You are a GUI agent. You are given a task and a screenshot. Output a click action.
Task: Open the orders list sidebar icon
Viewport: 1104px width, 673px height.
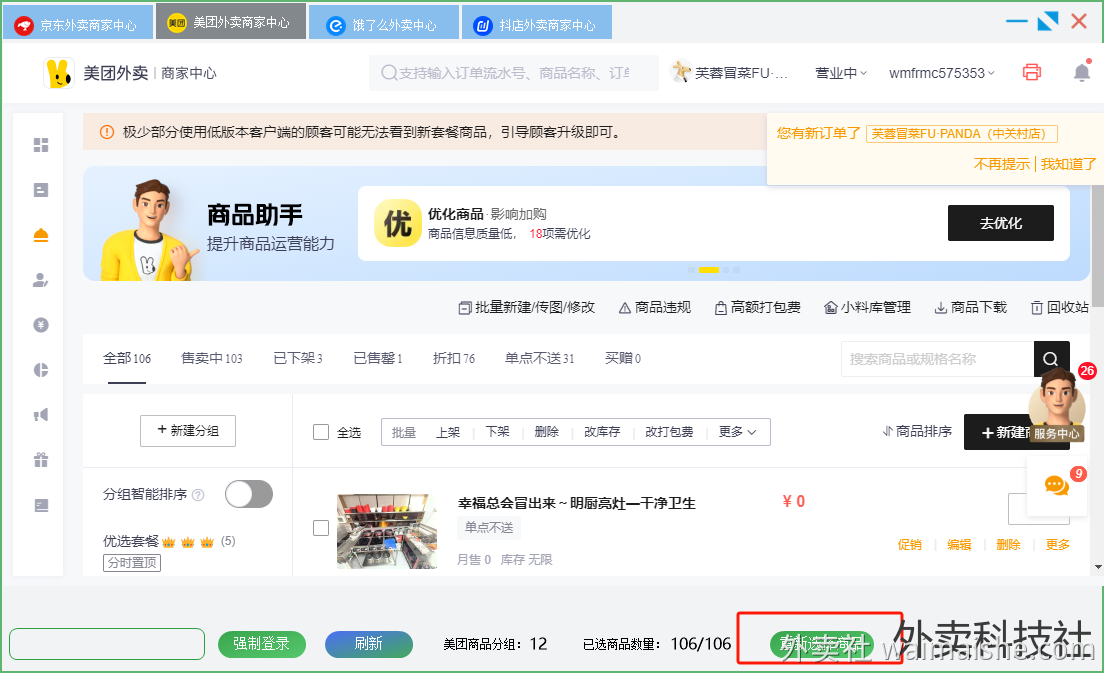click(x=41, y=190)
